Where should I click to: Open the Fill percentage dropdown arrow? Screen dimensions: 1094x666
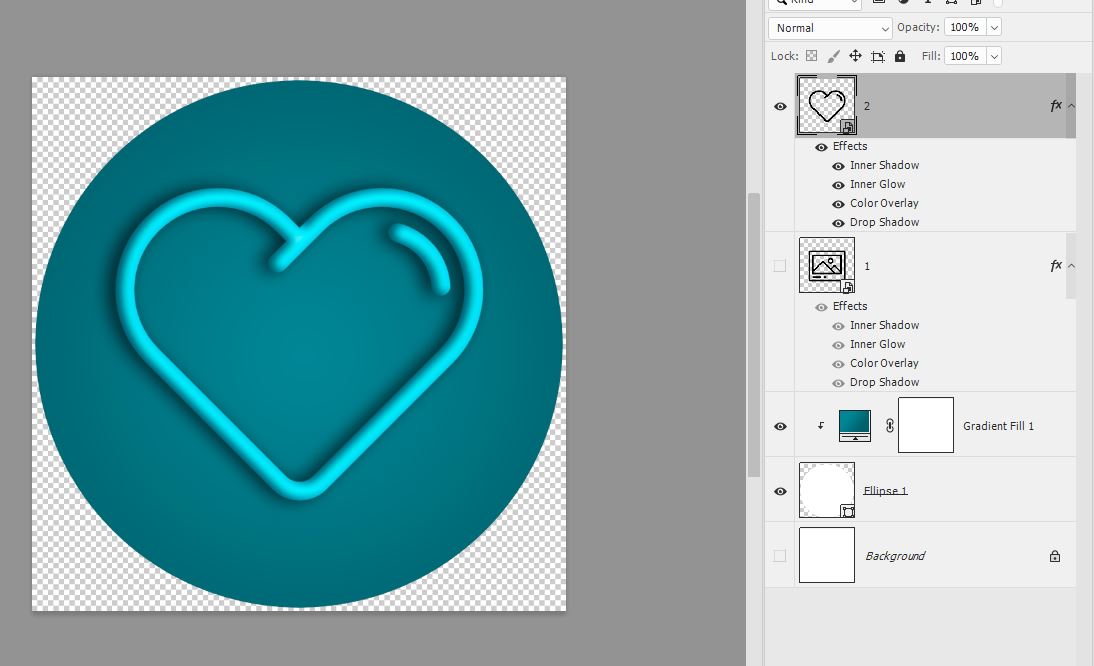click(x=993, y=57)
